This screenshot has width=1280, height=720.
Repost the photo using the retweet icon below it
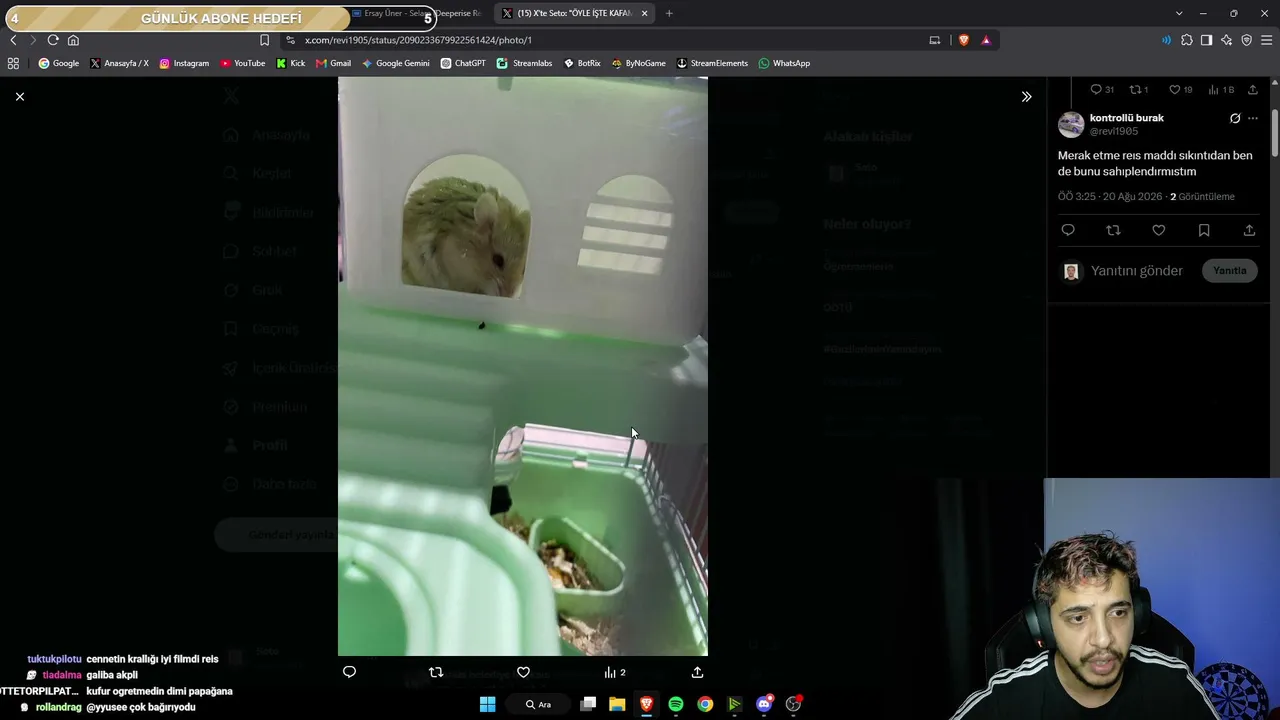[436, 672]
